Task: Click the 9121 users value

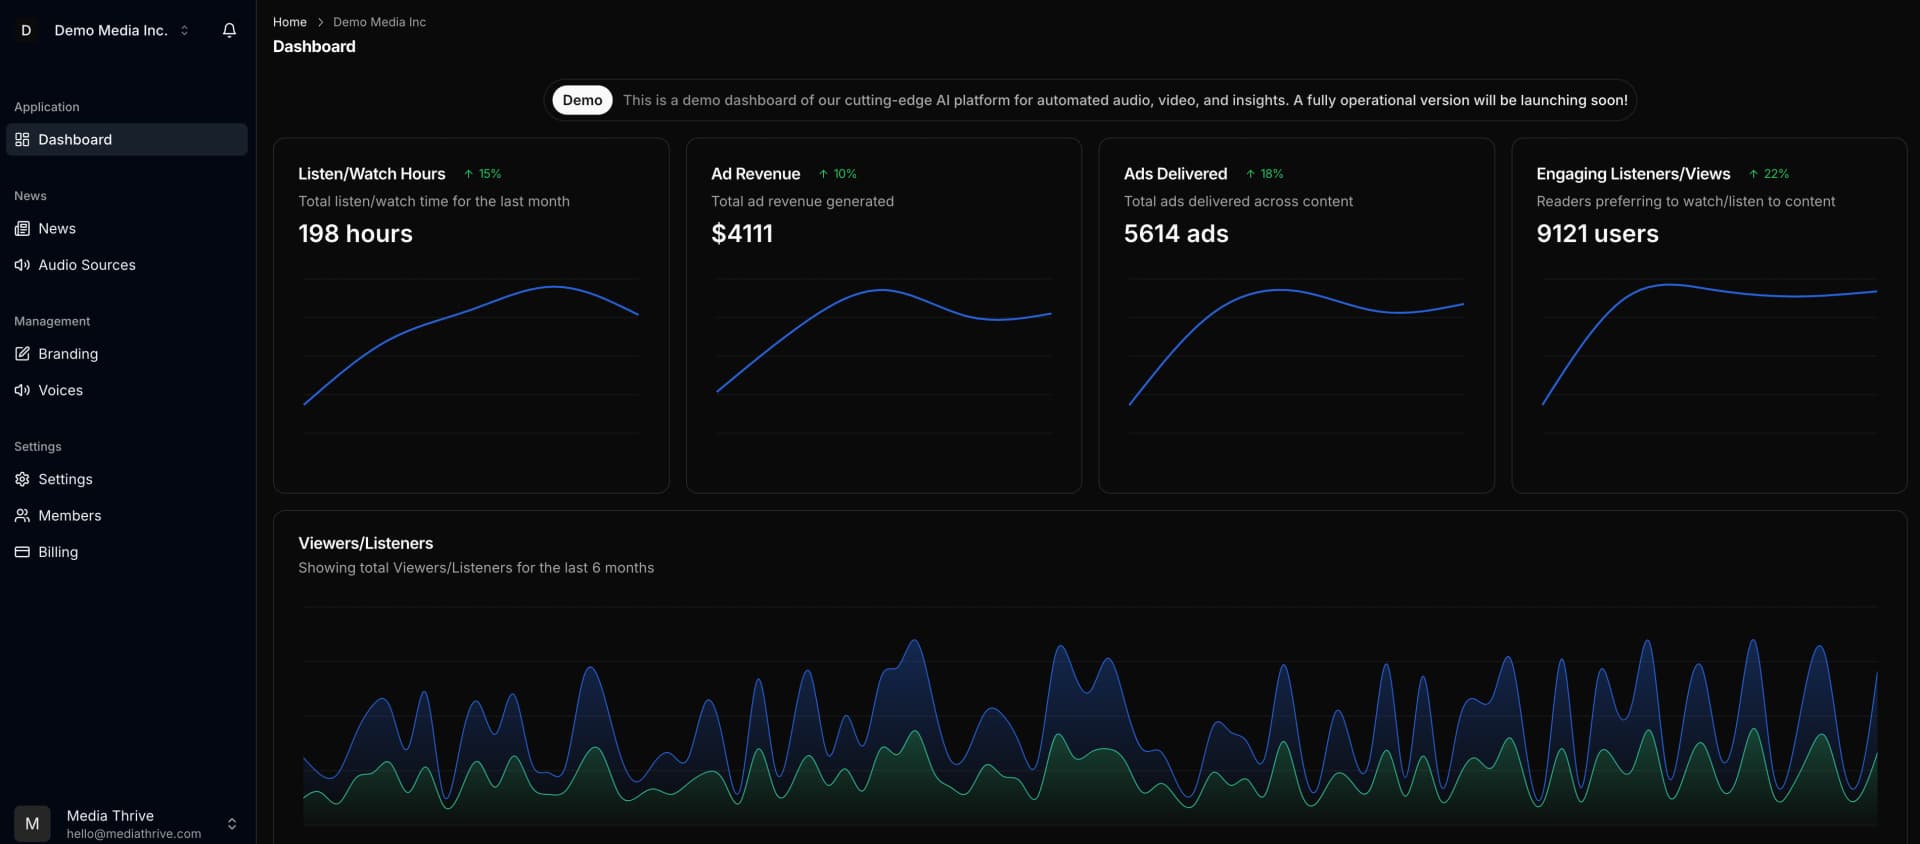Action: point(1597,234)
